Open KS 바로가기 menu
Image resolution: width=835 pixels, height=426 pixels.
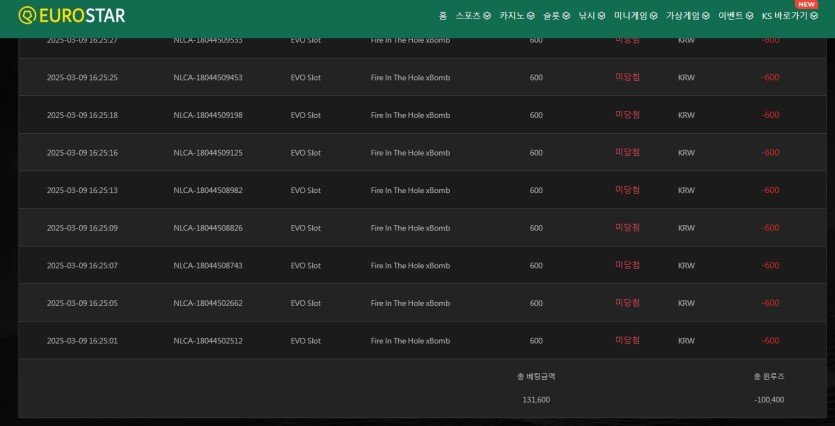[786, 16]
